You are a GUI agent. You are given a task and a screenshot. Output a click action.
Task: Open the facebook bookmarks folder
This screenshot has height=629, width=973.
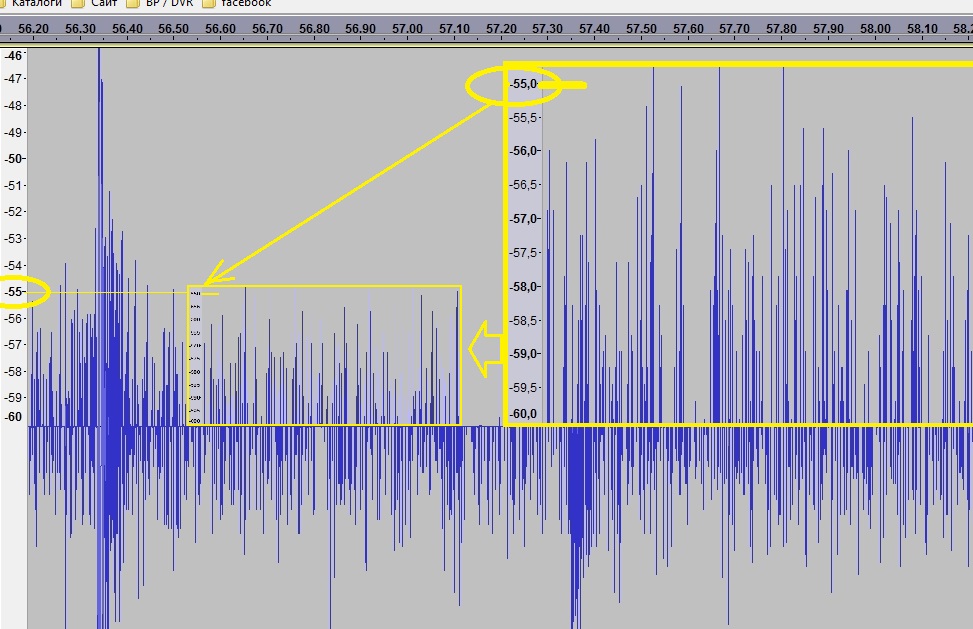click(x=244, y=4)
